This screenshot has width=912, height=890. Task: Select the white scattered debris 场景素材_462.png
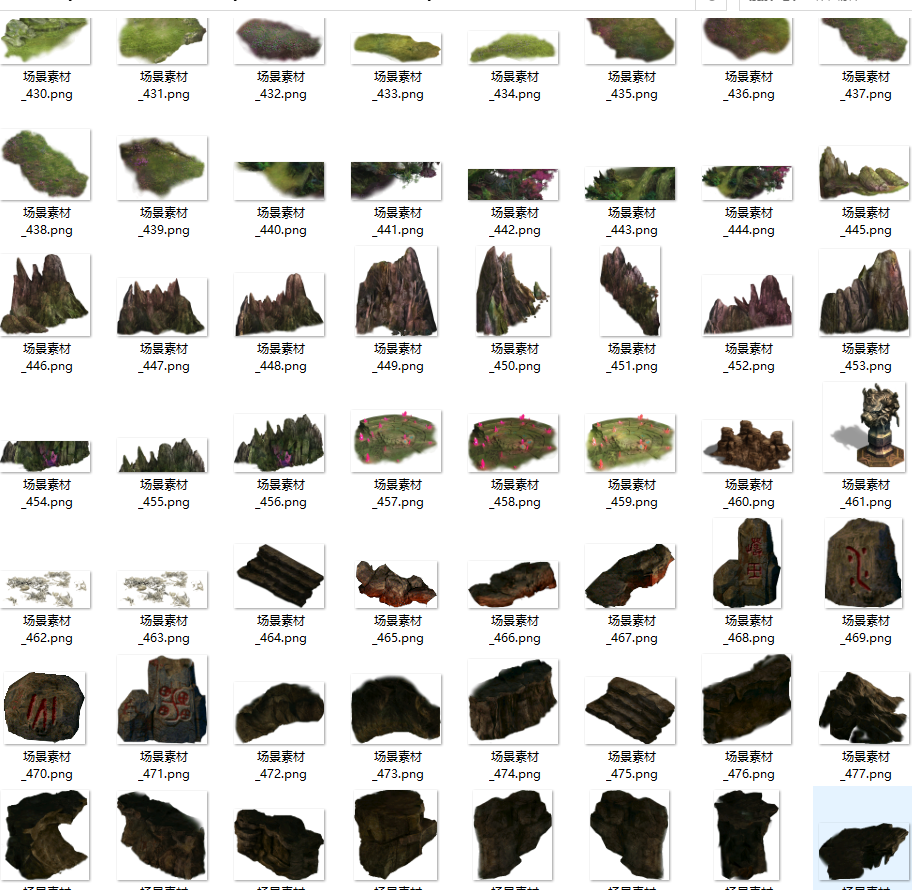46,588
